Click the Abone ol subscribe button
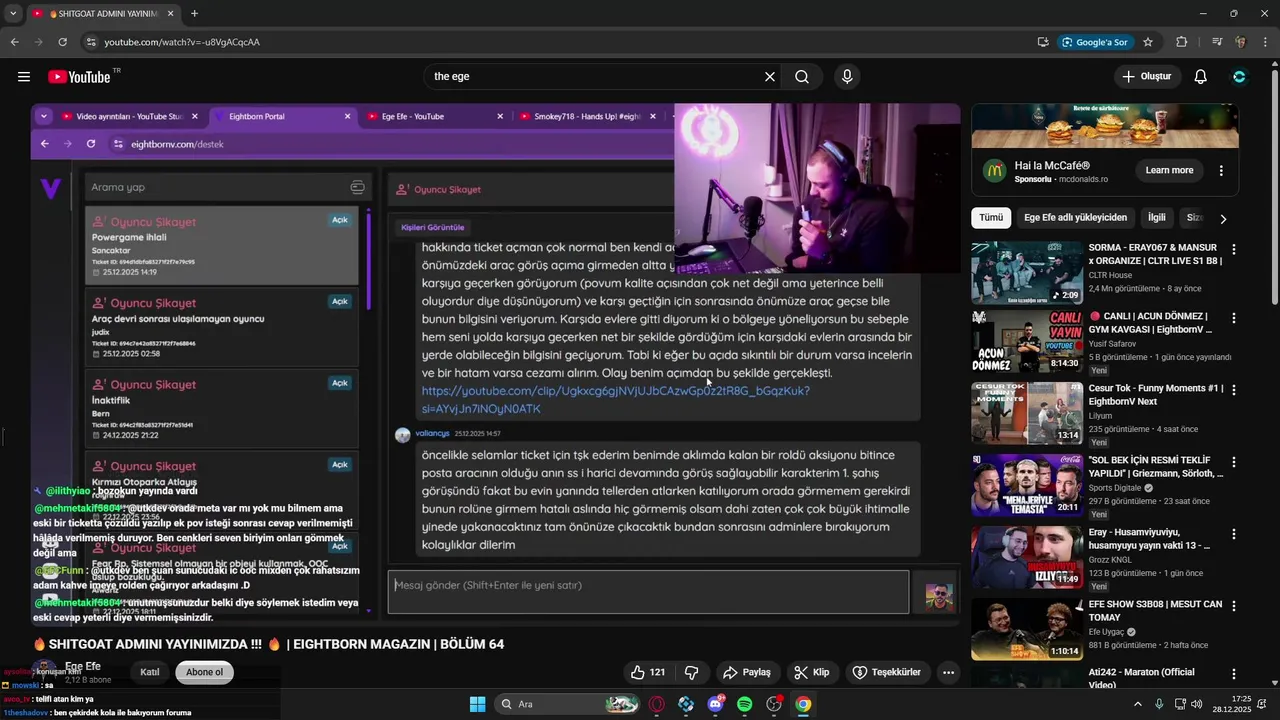The height and width of the screenshot is (720, 1280). tap(204, 672)
